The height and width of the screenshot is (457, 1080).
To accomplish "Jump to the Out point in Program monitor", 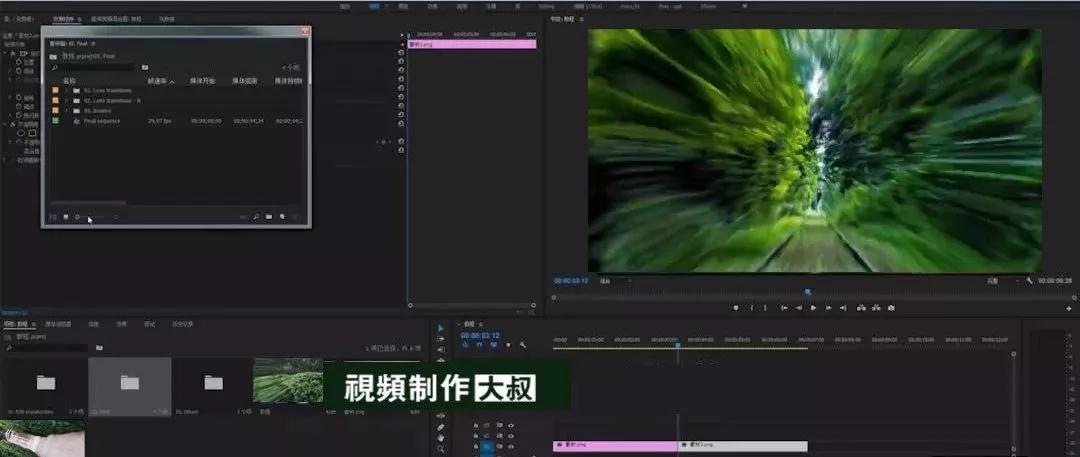I will pos(843,308).
